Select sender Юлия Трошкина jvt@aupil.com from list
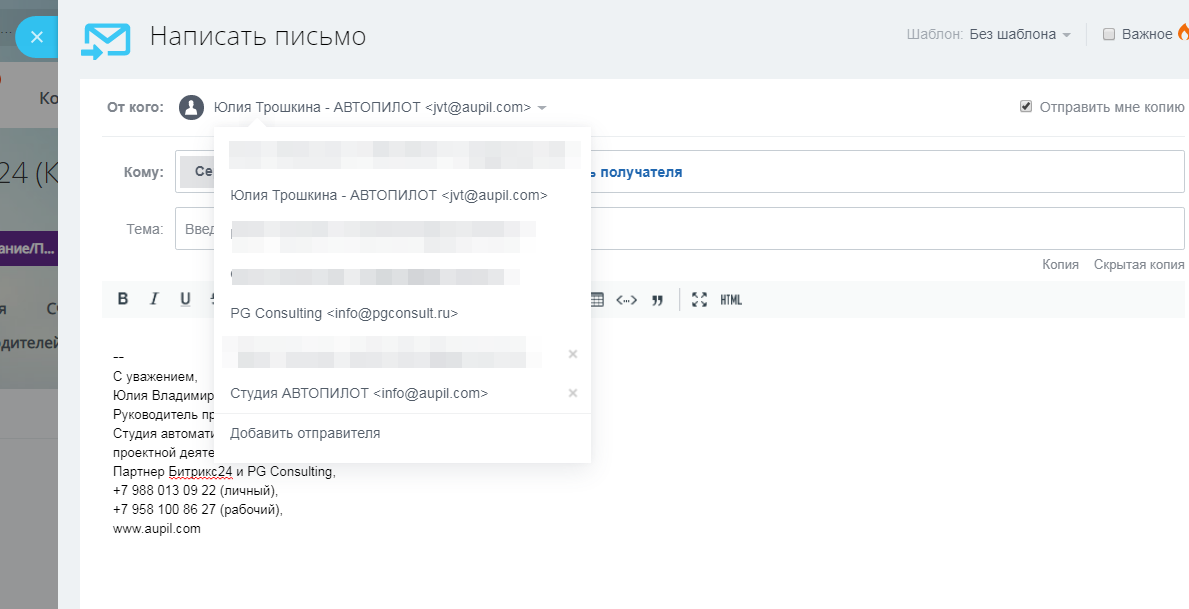The width and height of the screenshot is (1189, 609). tap(388, 195)
